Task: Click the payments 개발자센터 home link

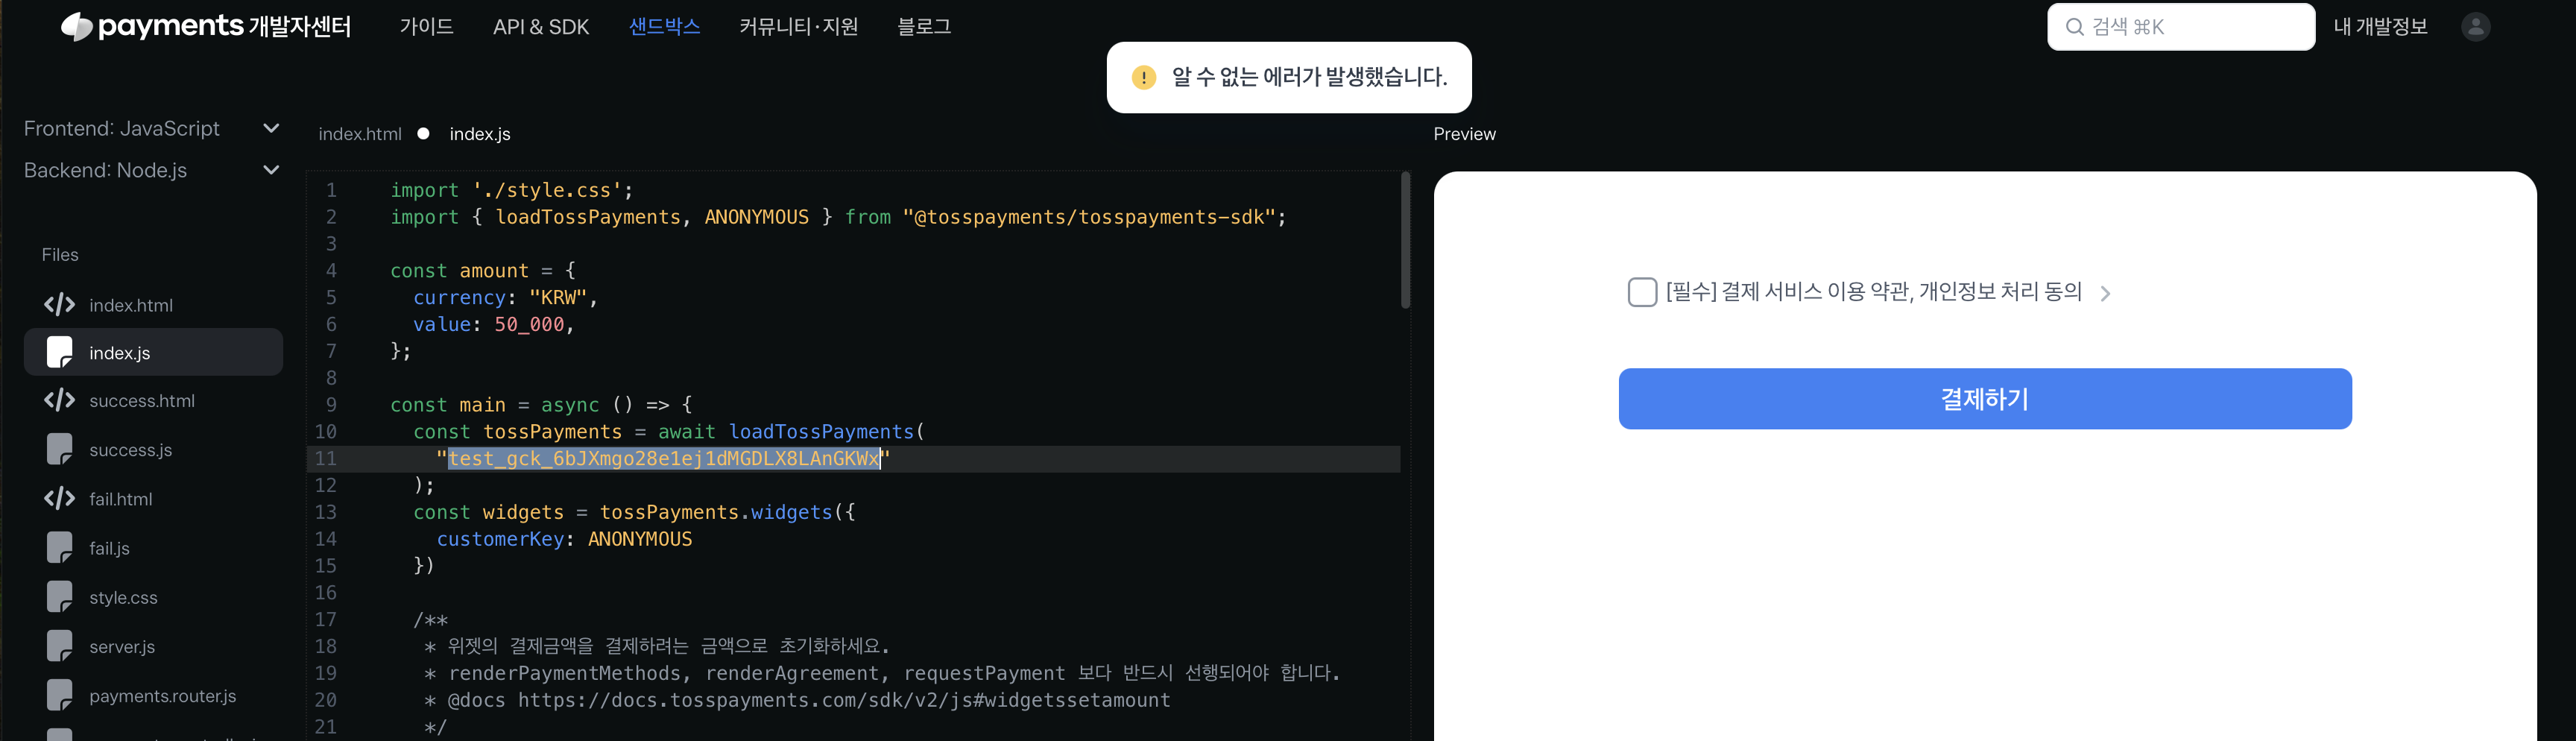Action: [x=206, y=27]
